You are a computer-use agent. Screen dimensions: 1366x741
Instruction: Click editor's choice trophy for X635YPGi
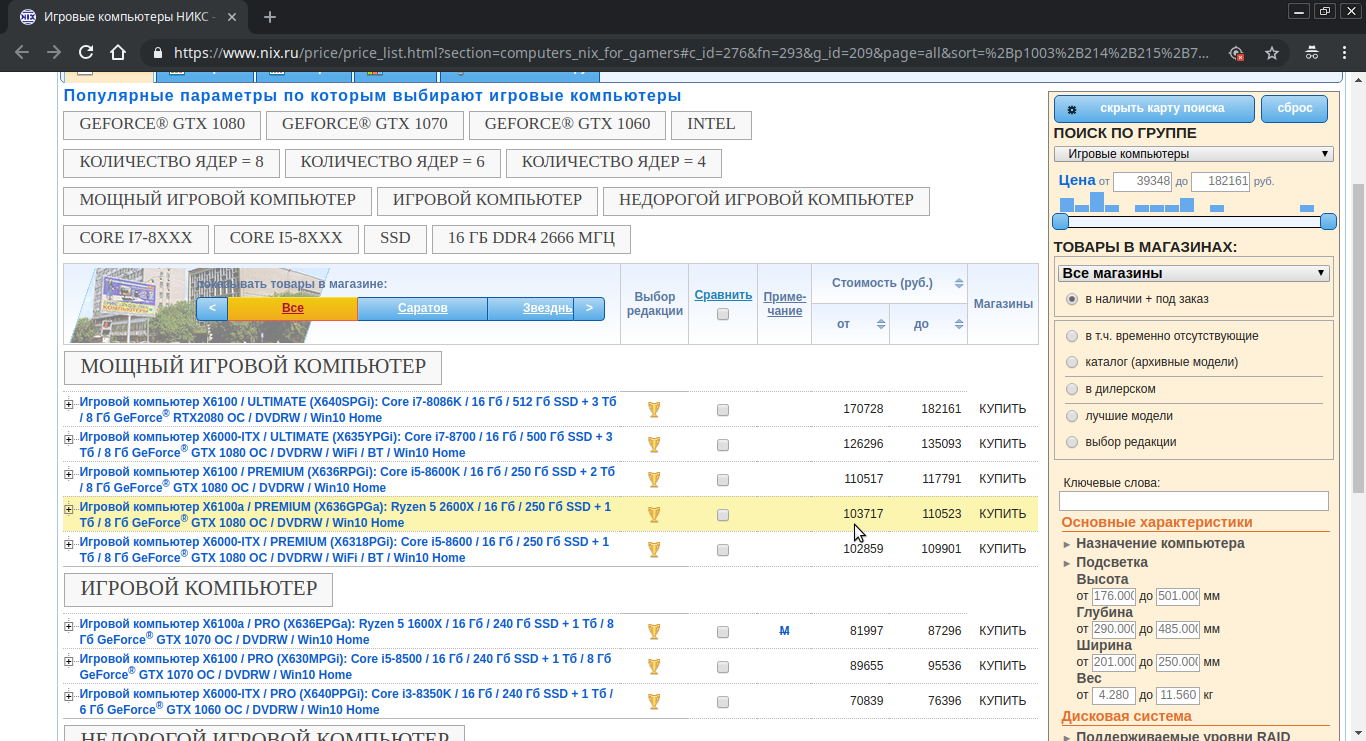coord(654,444)
